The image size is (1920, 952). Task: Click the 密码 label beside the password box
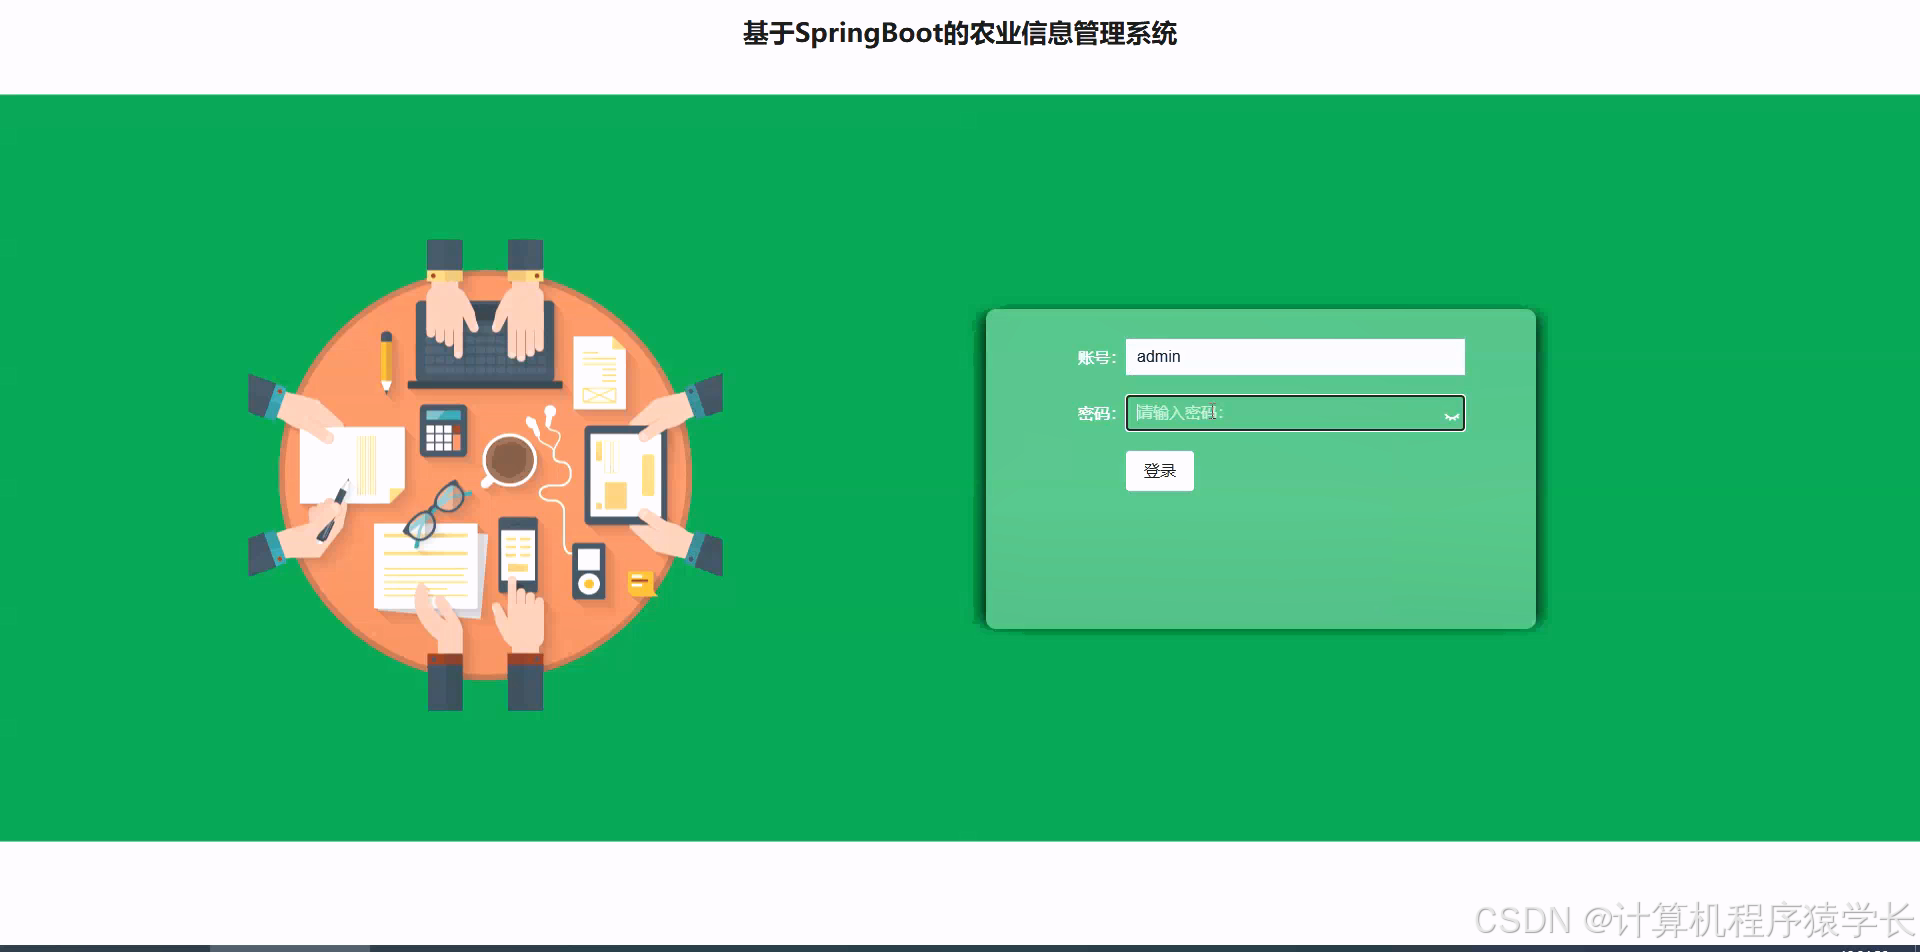pyautogui.click(x=1094, y=412)
